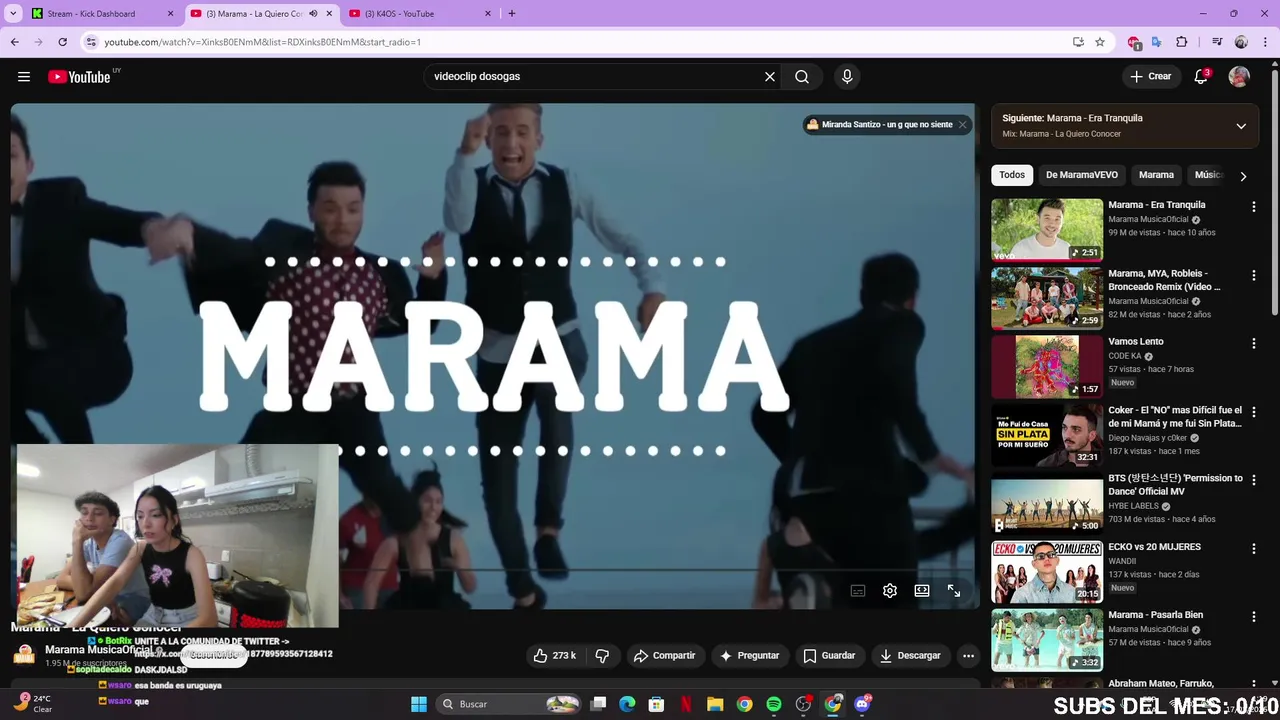Screen dimensions: 1280x720
Task: Open YouTube notifications bell
Action: pyautogui.click(x=1201, y=76)
